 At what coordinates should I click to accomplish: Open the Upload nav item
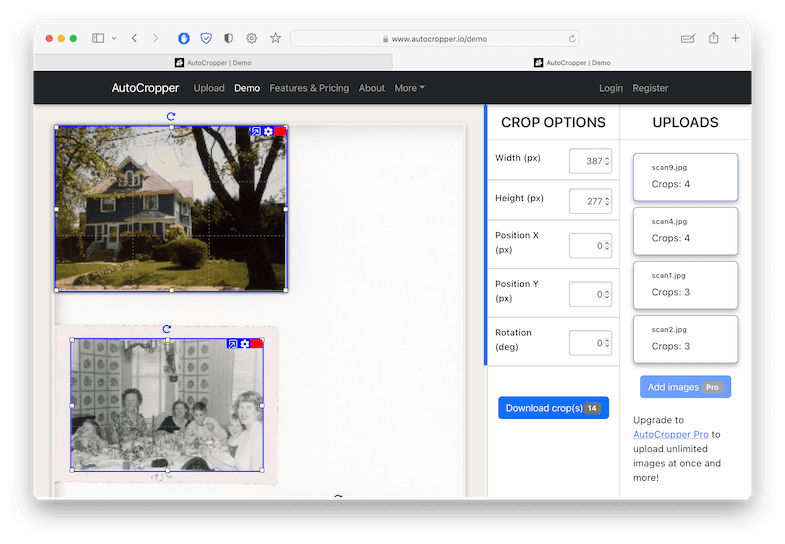coord(209,88)
